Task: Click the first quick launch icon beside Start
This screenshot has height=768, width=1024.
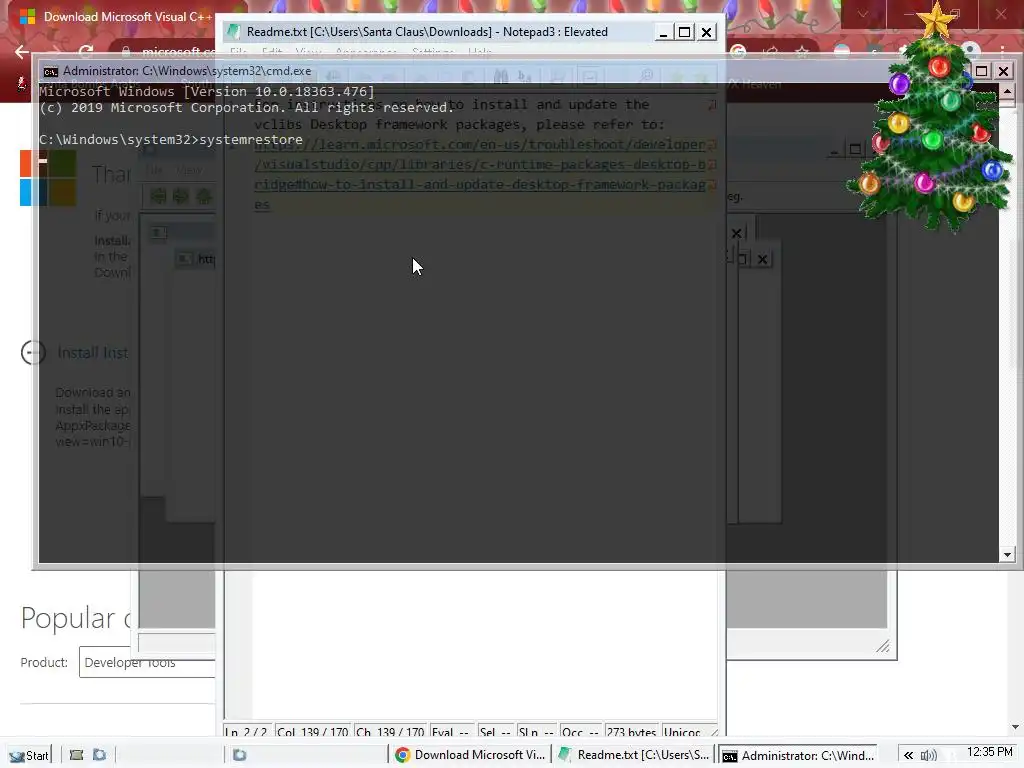Action: point(76,755)
